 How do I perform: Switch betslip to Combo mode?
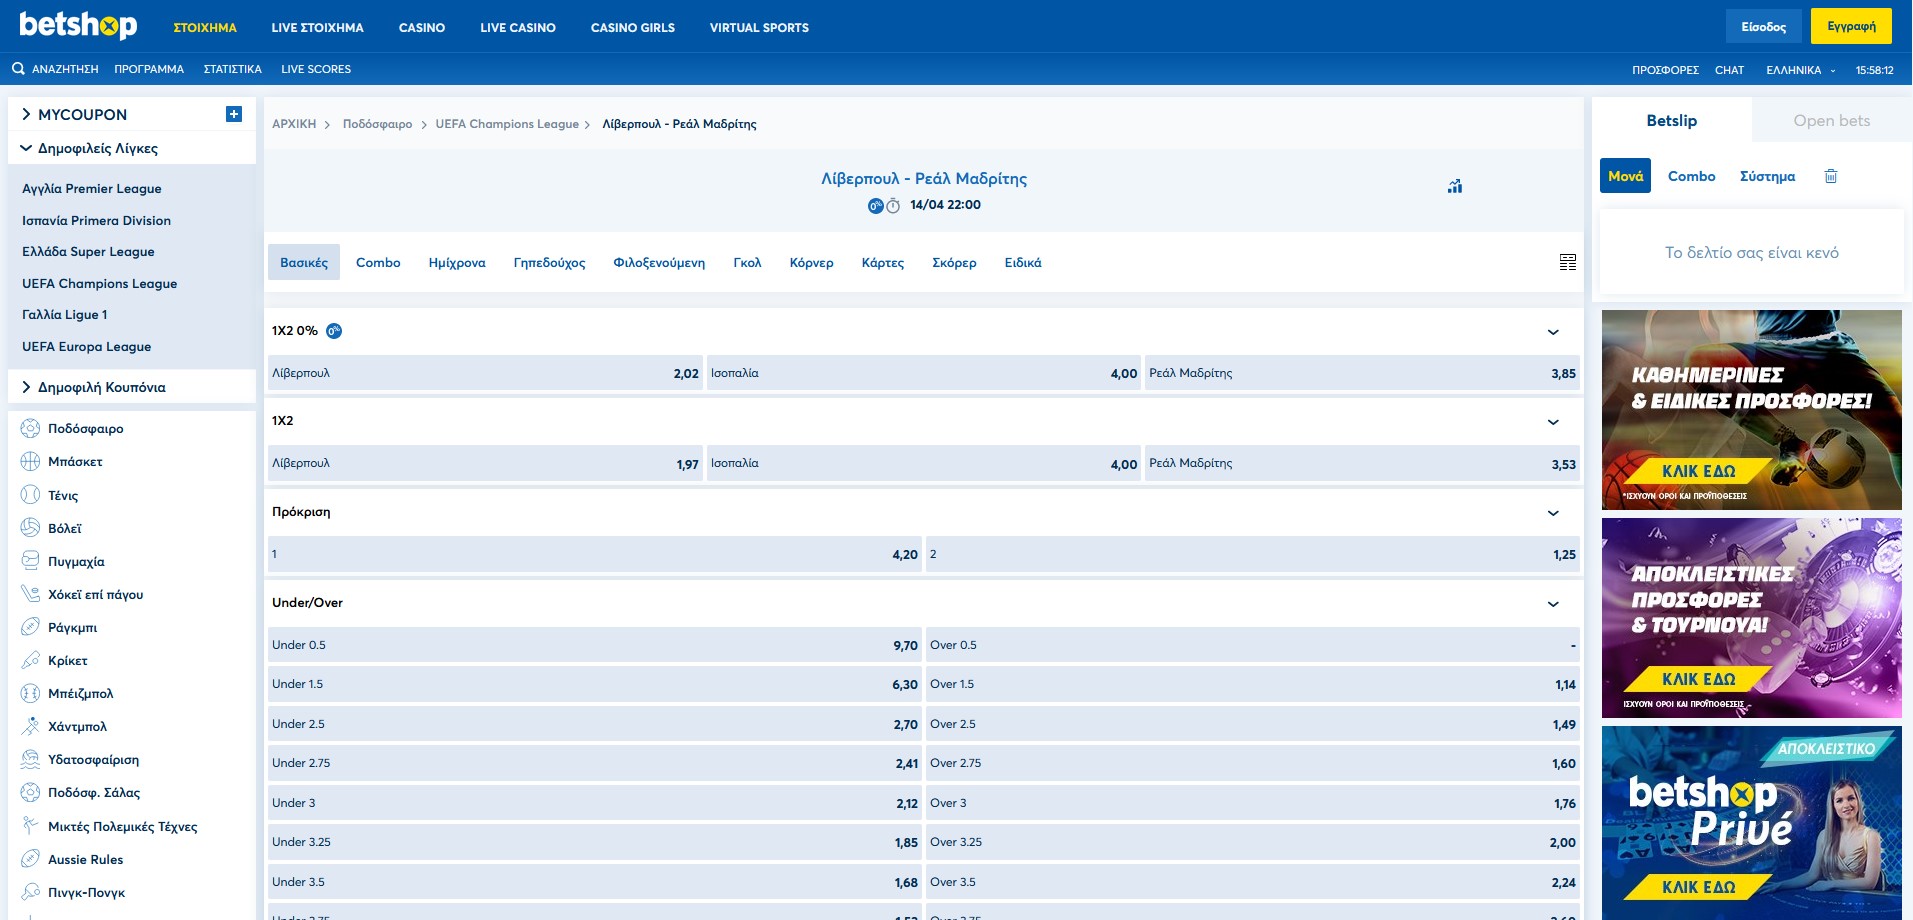click(1691, 176)
